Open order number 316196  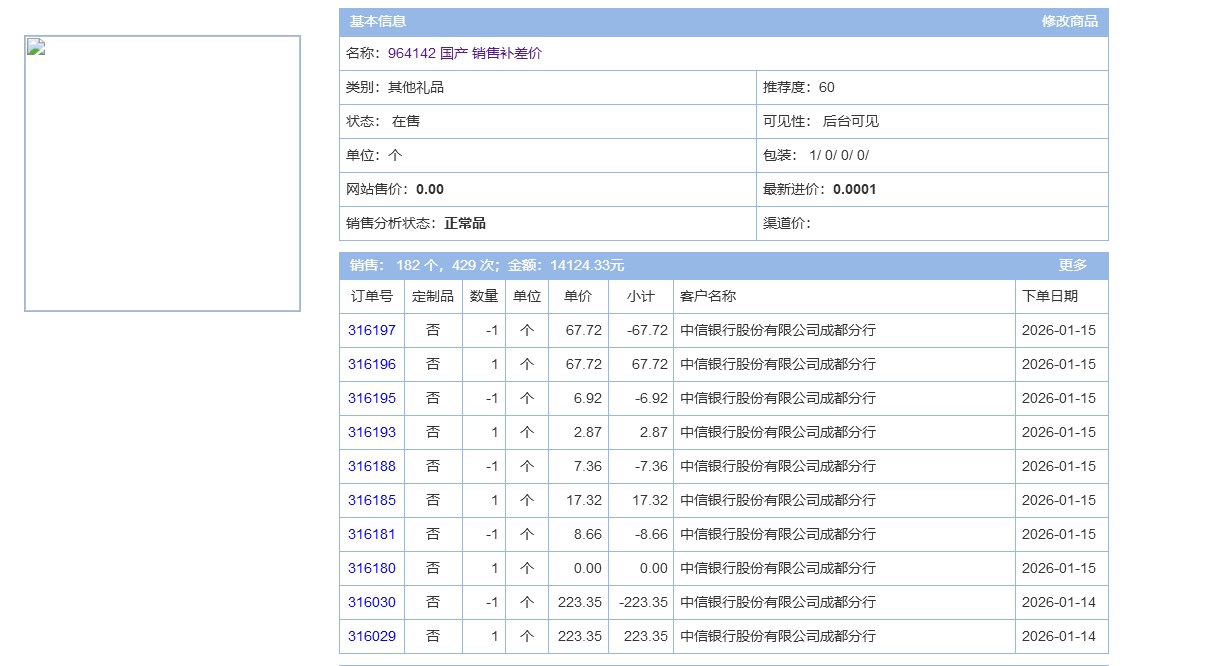[x=371, y=365]
